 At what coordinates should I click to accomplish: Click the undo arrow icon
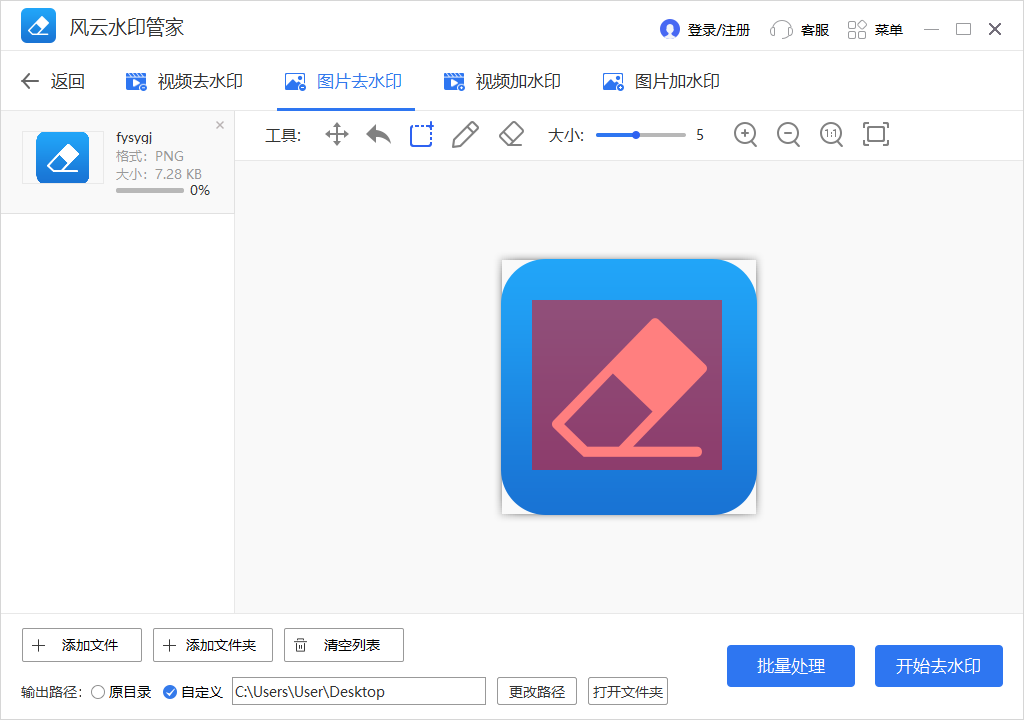point(378,133)
